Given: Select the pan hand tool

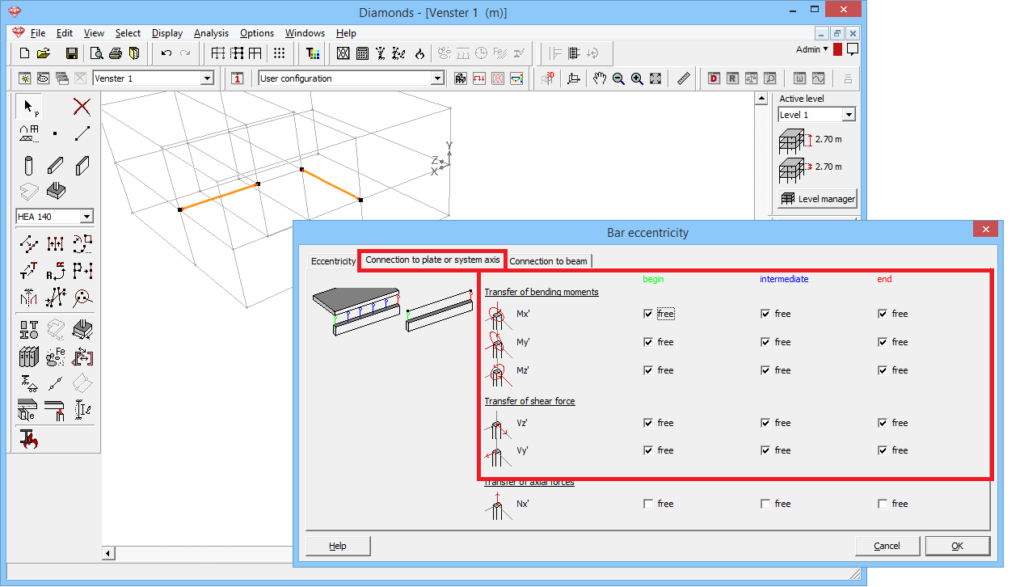Looking at the screenshot, I should point(599,78).
